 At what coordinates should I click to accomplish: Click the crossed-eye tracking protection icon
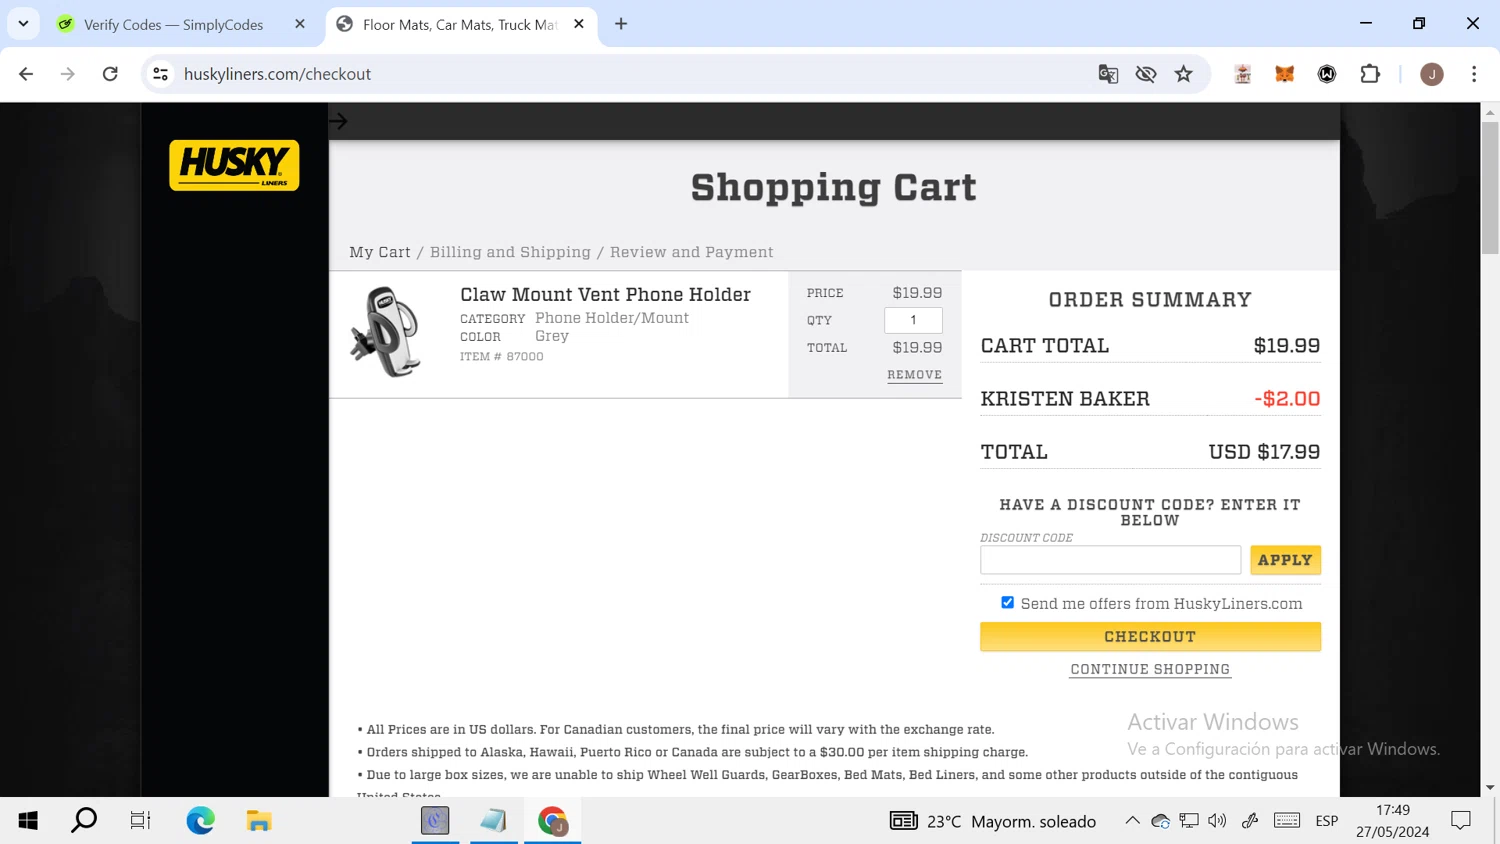click(1146, 74)
